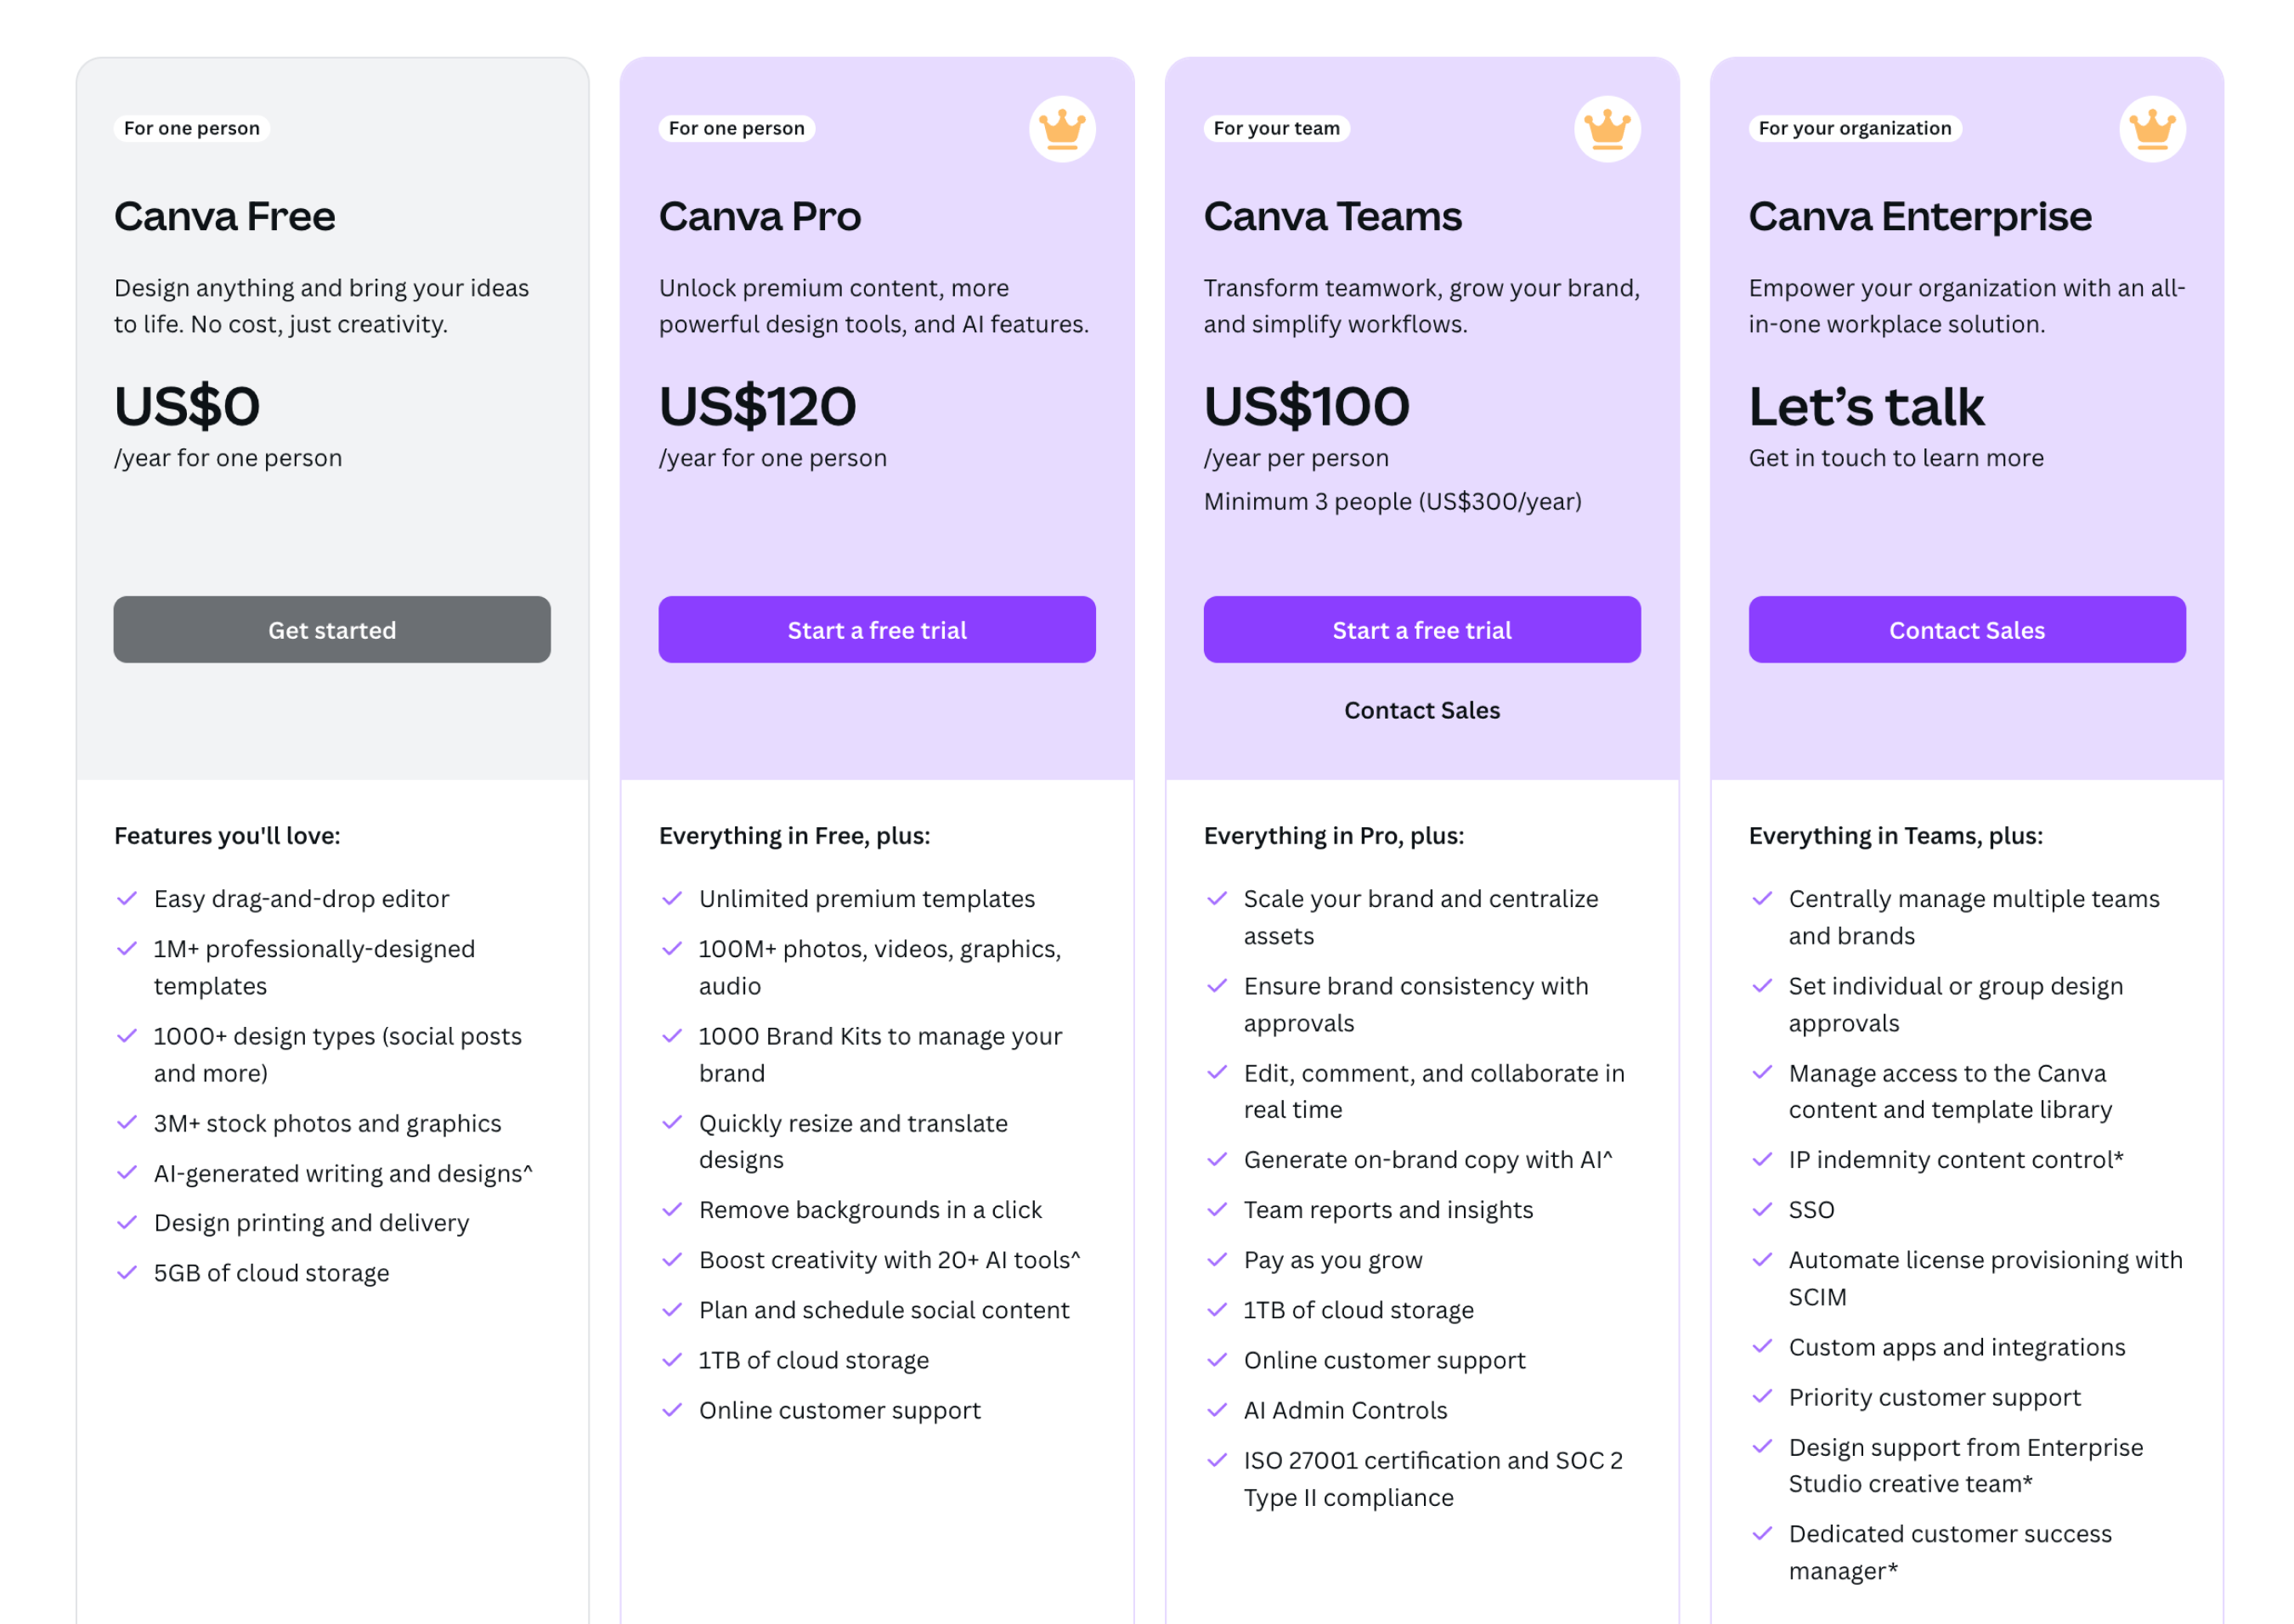Viewport: 2294px width, 1624px height.
Task: Click the checkmark beside 5GB of cloud storage
Action: click(127, 1272)
